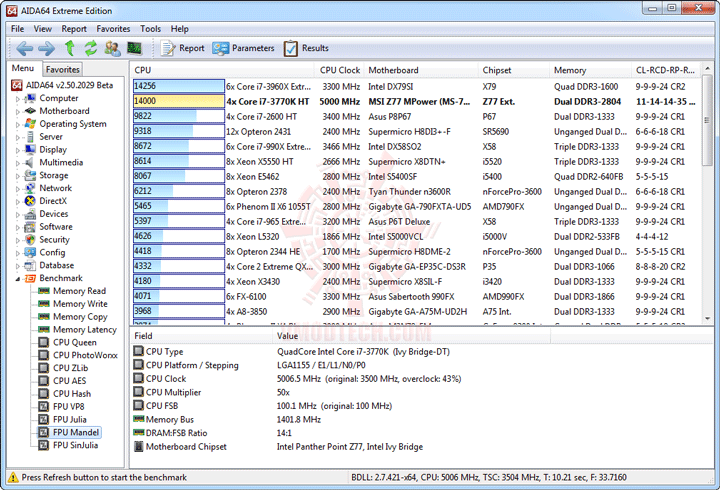Screen dimensions: 720x490
Task: Click the Back arrow toolbar icon
Action: [x=24, y=48]
